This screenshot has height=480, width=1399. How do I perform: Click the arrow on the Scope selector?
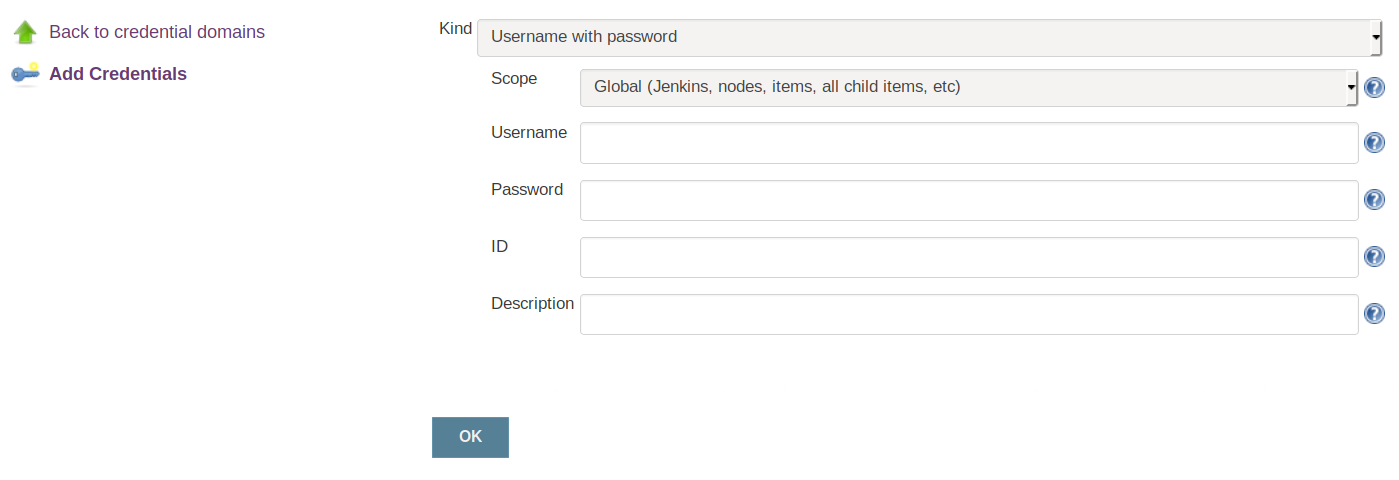tap(1352, 87)
